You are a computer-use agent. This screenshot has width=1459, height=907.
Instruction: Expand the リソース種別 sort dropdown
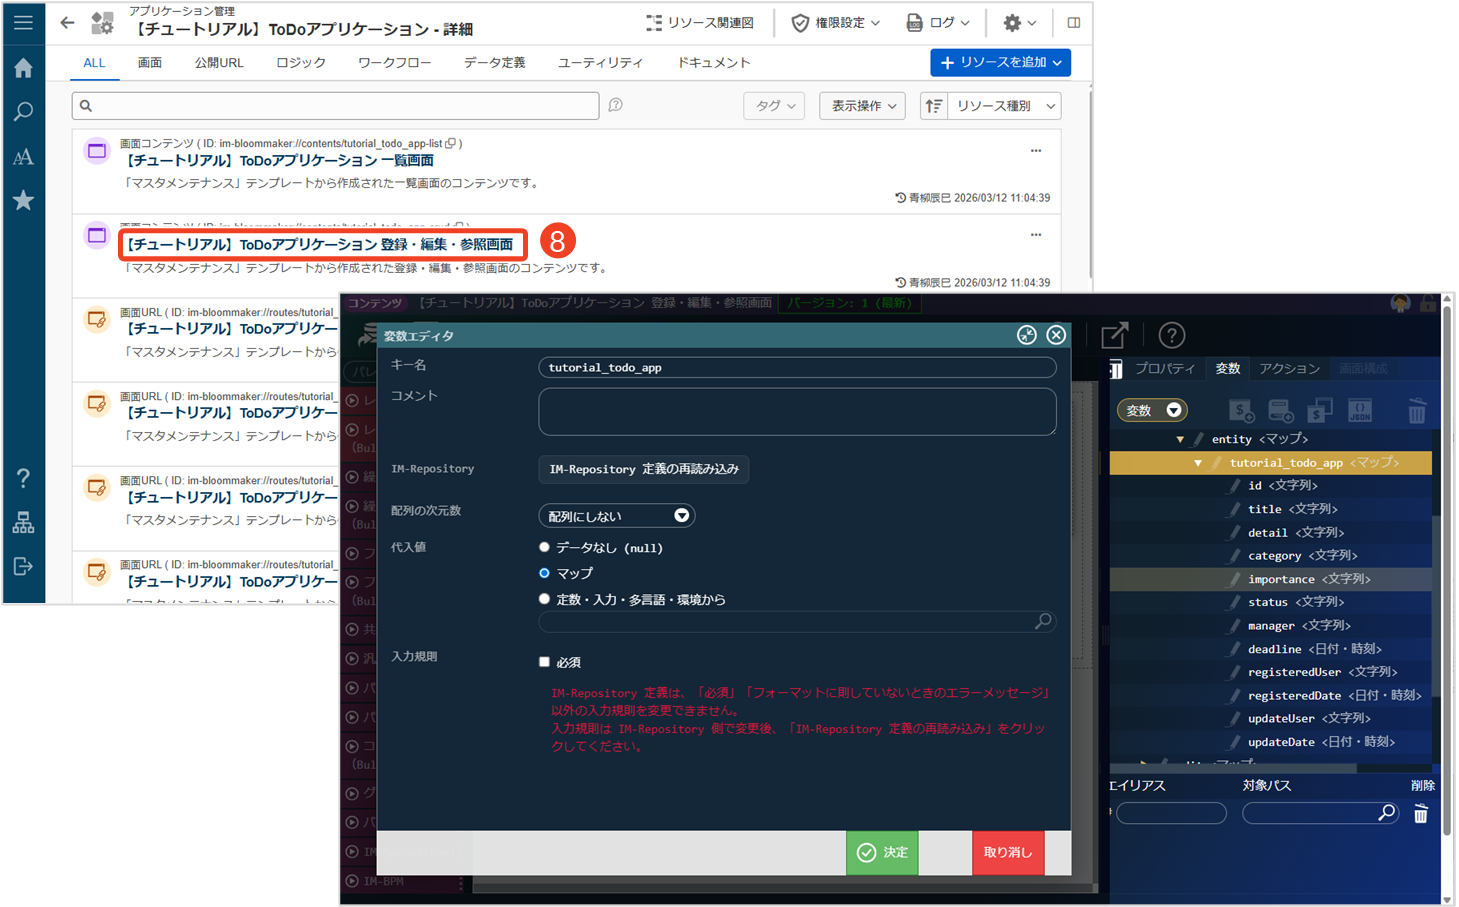(1004, 106)
